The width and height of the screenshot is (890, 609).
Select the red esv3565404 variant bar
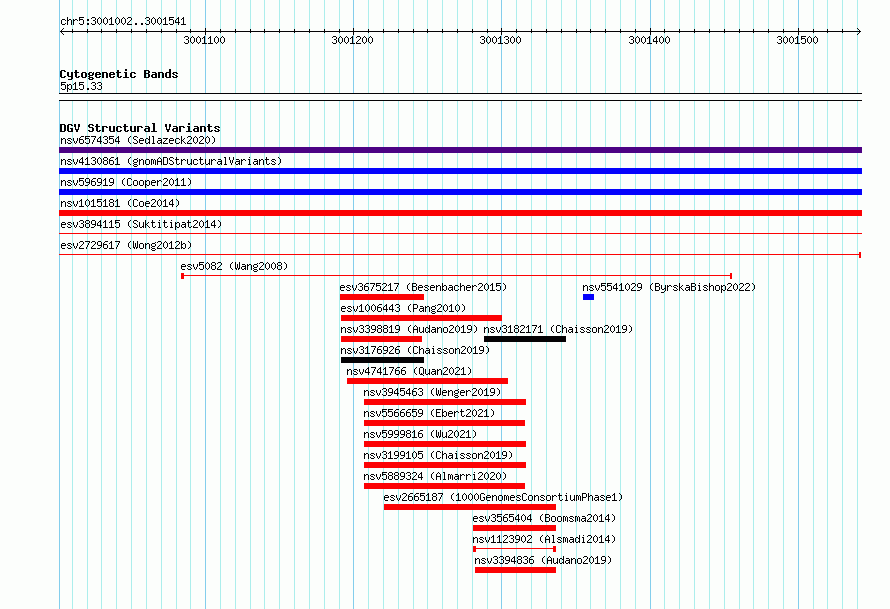click(x=514, y=528)
